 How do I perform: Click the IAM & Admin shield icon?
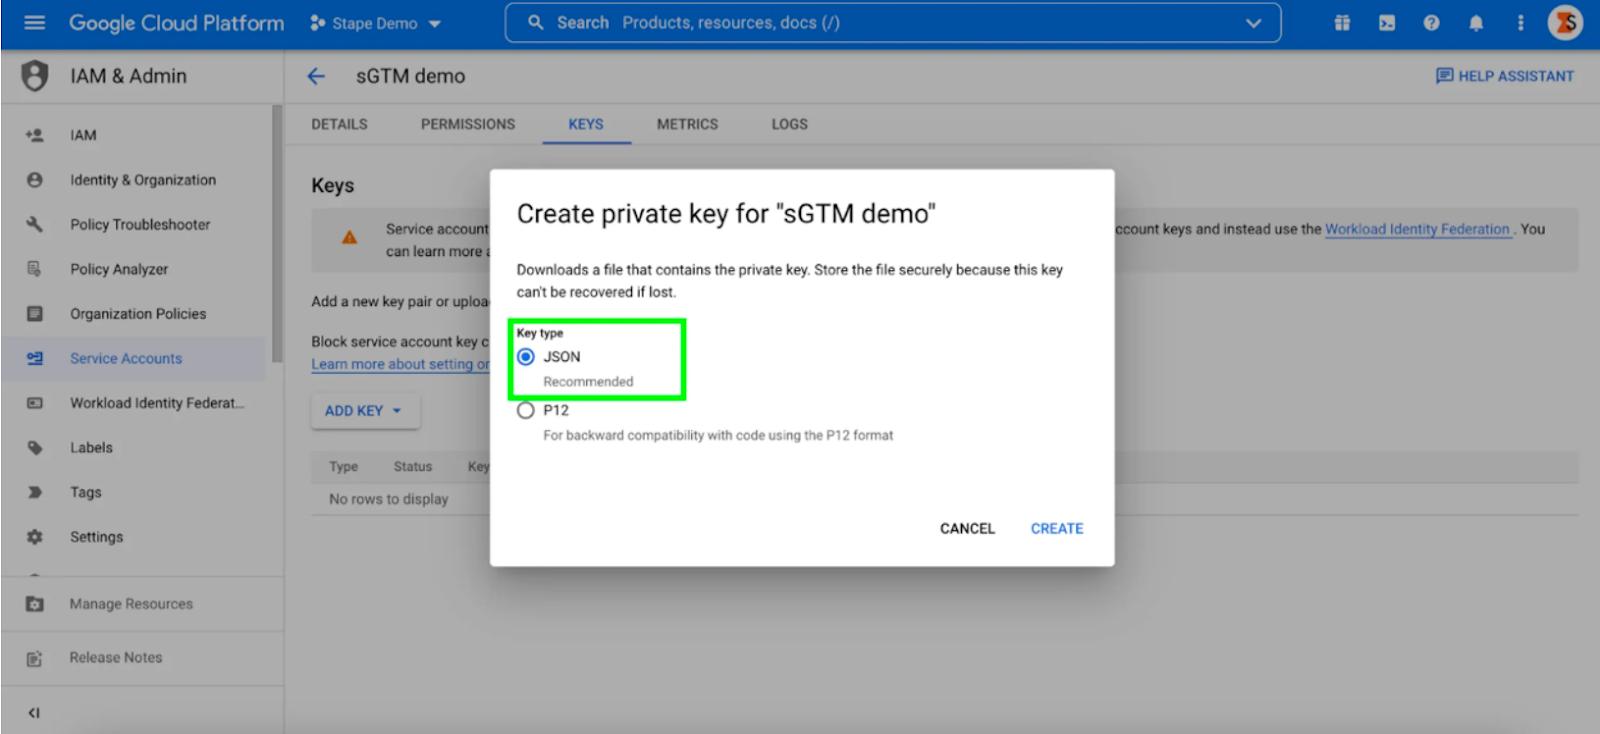(35, 76)
